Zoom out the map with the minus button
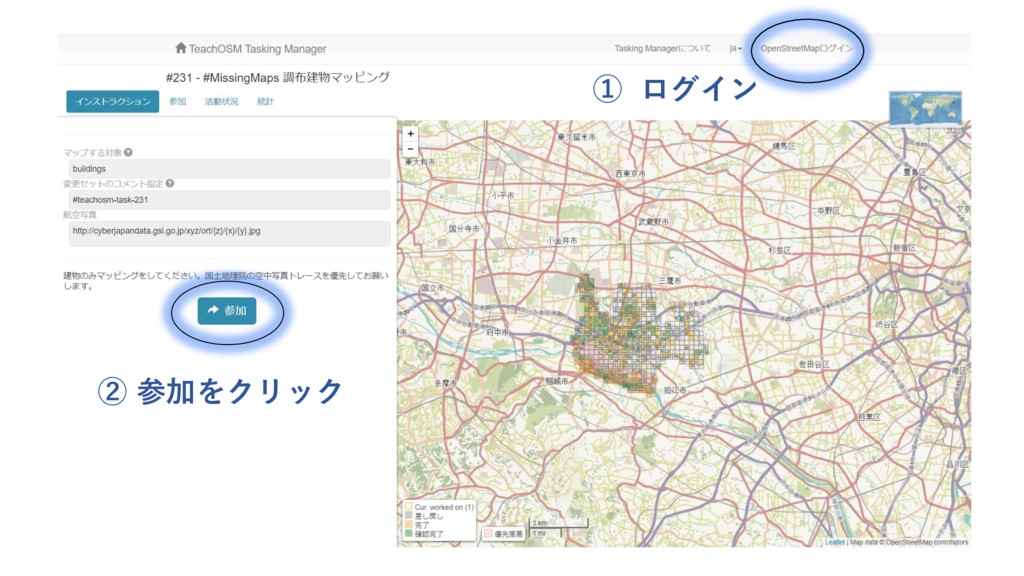The image size is (1024, 576). coord(410,149)
